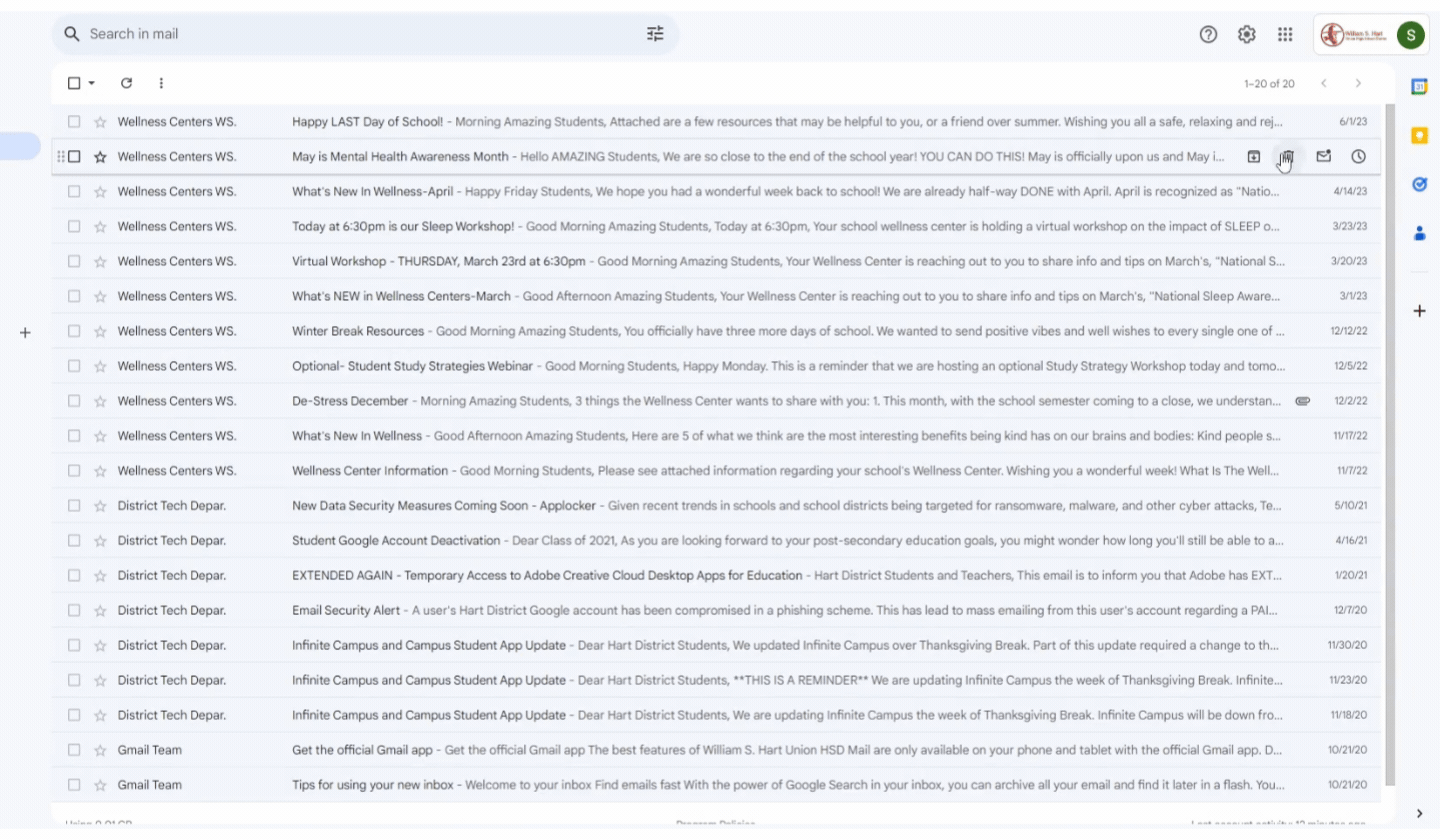Mark Mental Health Awareness email as unread

[x=1323, y=156]
